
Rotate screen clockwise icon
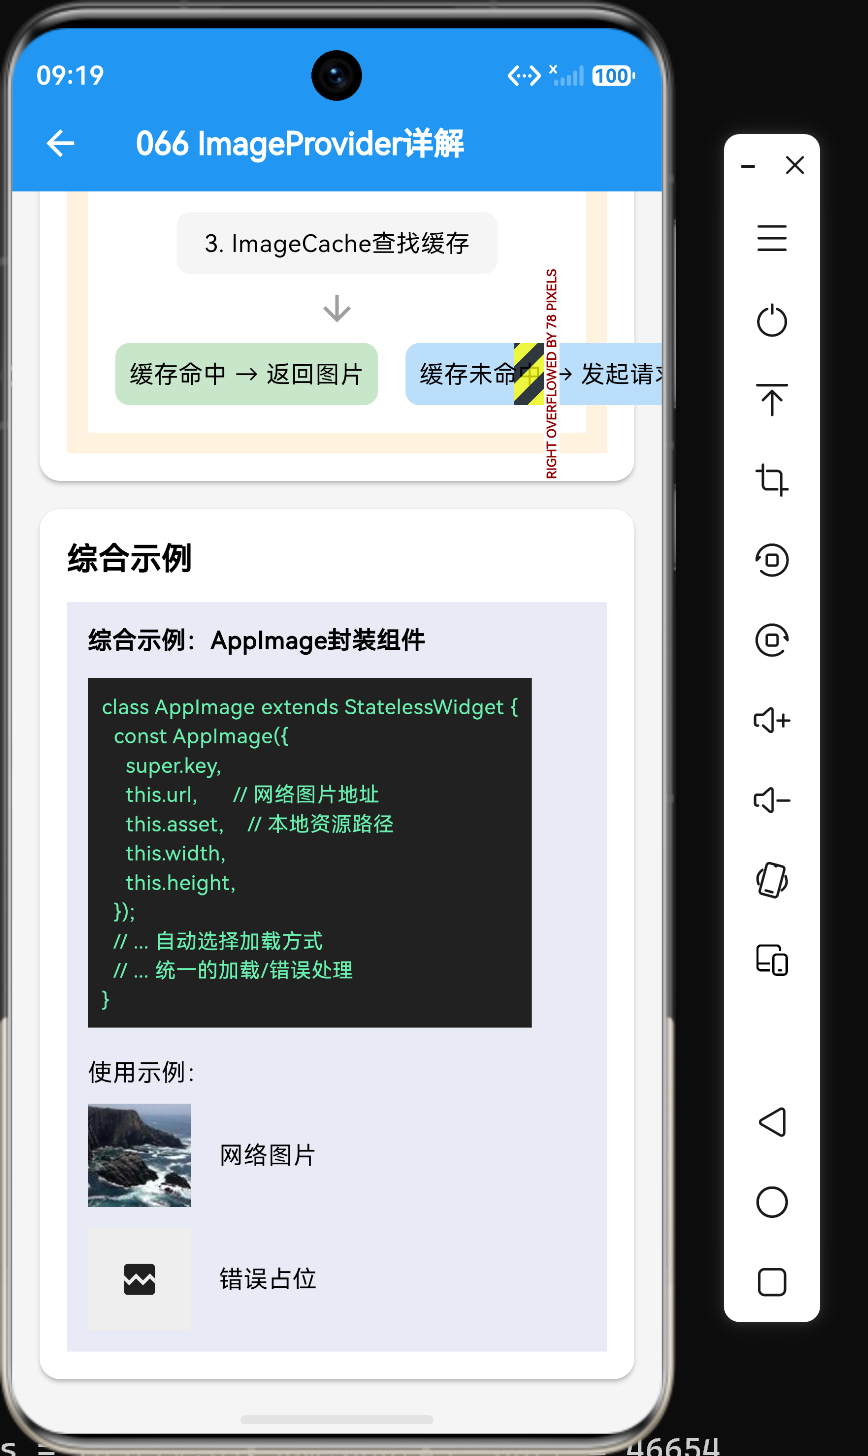(772, 639)
